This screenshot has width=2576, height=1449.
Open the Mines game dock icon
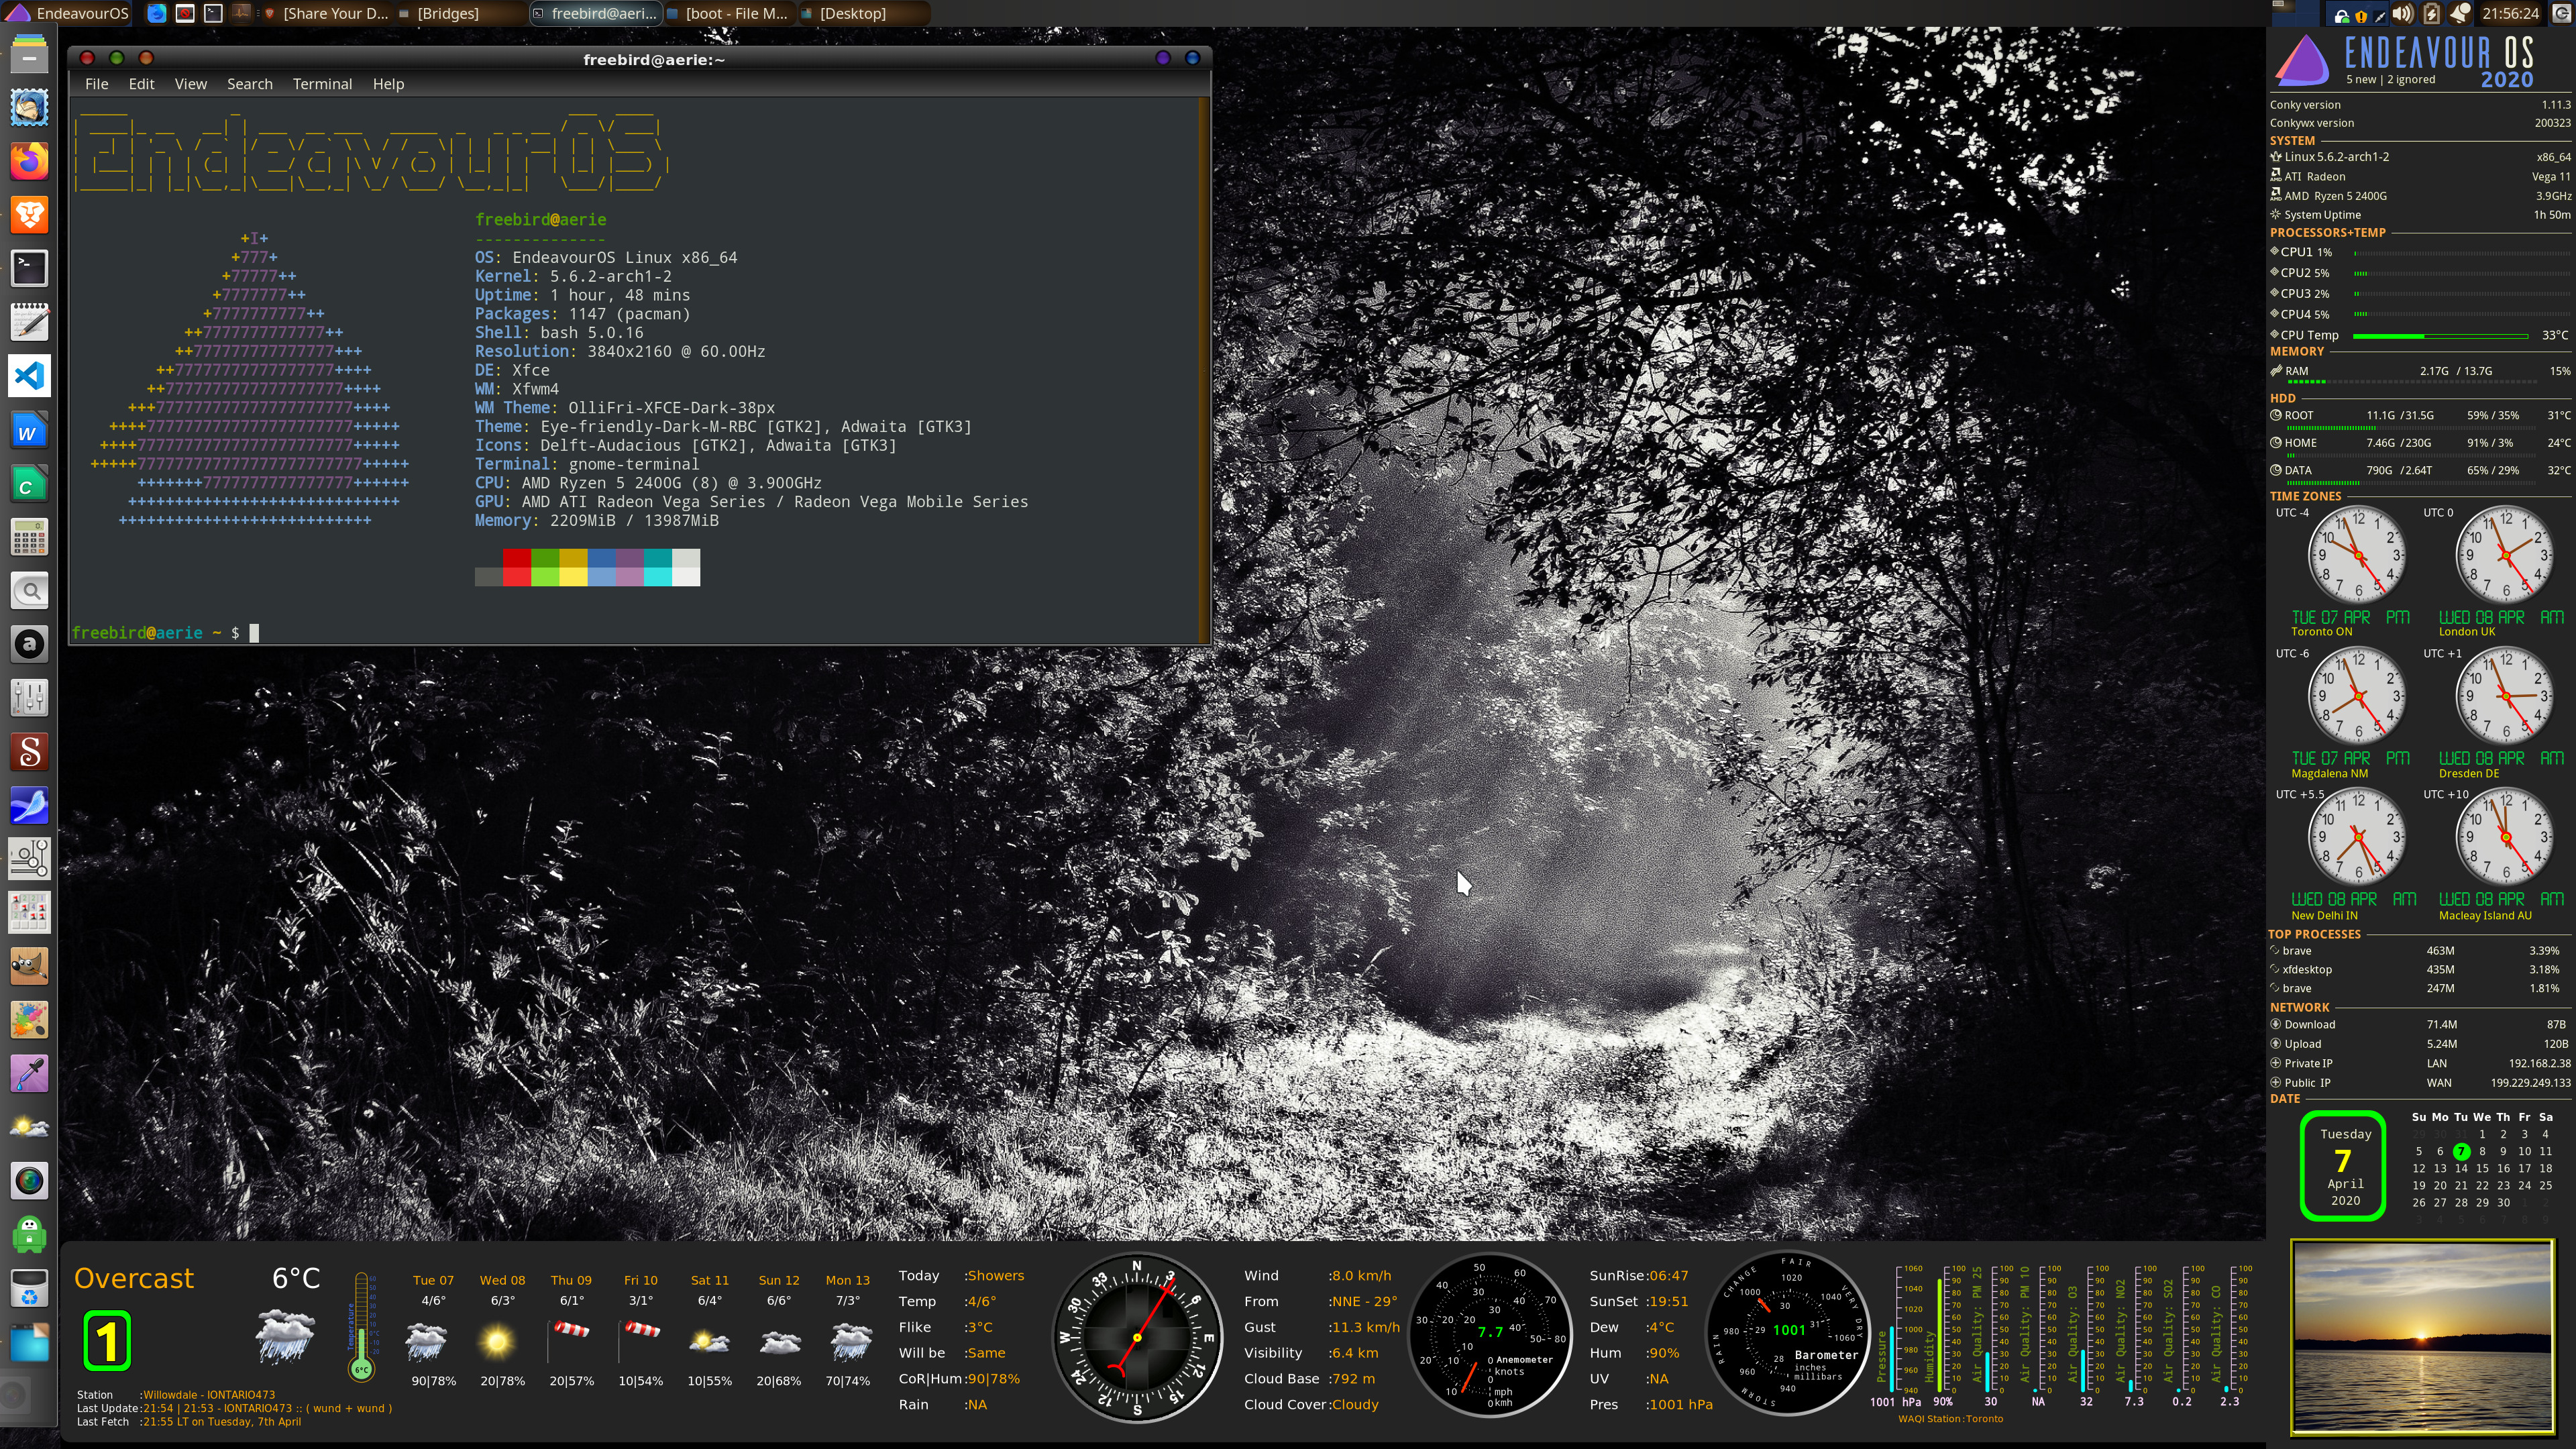coord(29,912)
